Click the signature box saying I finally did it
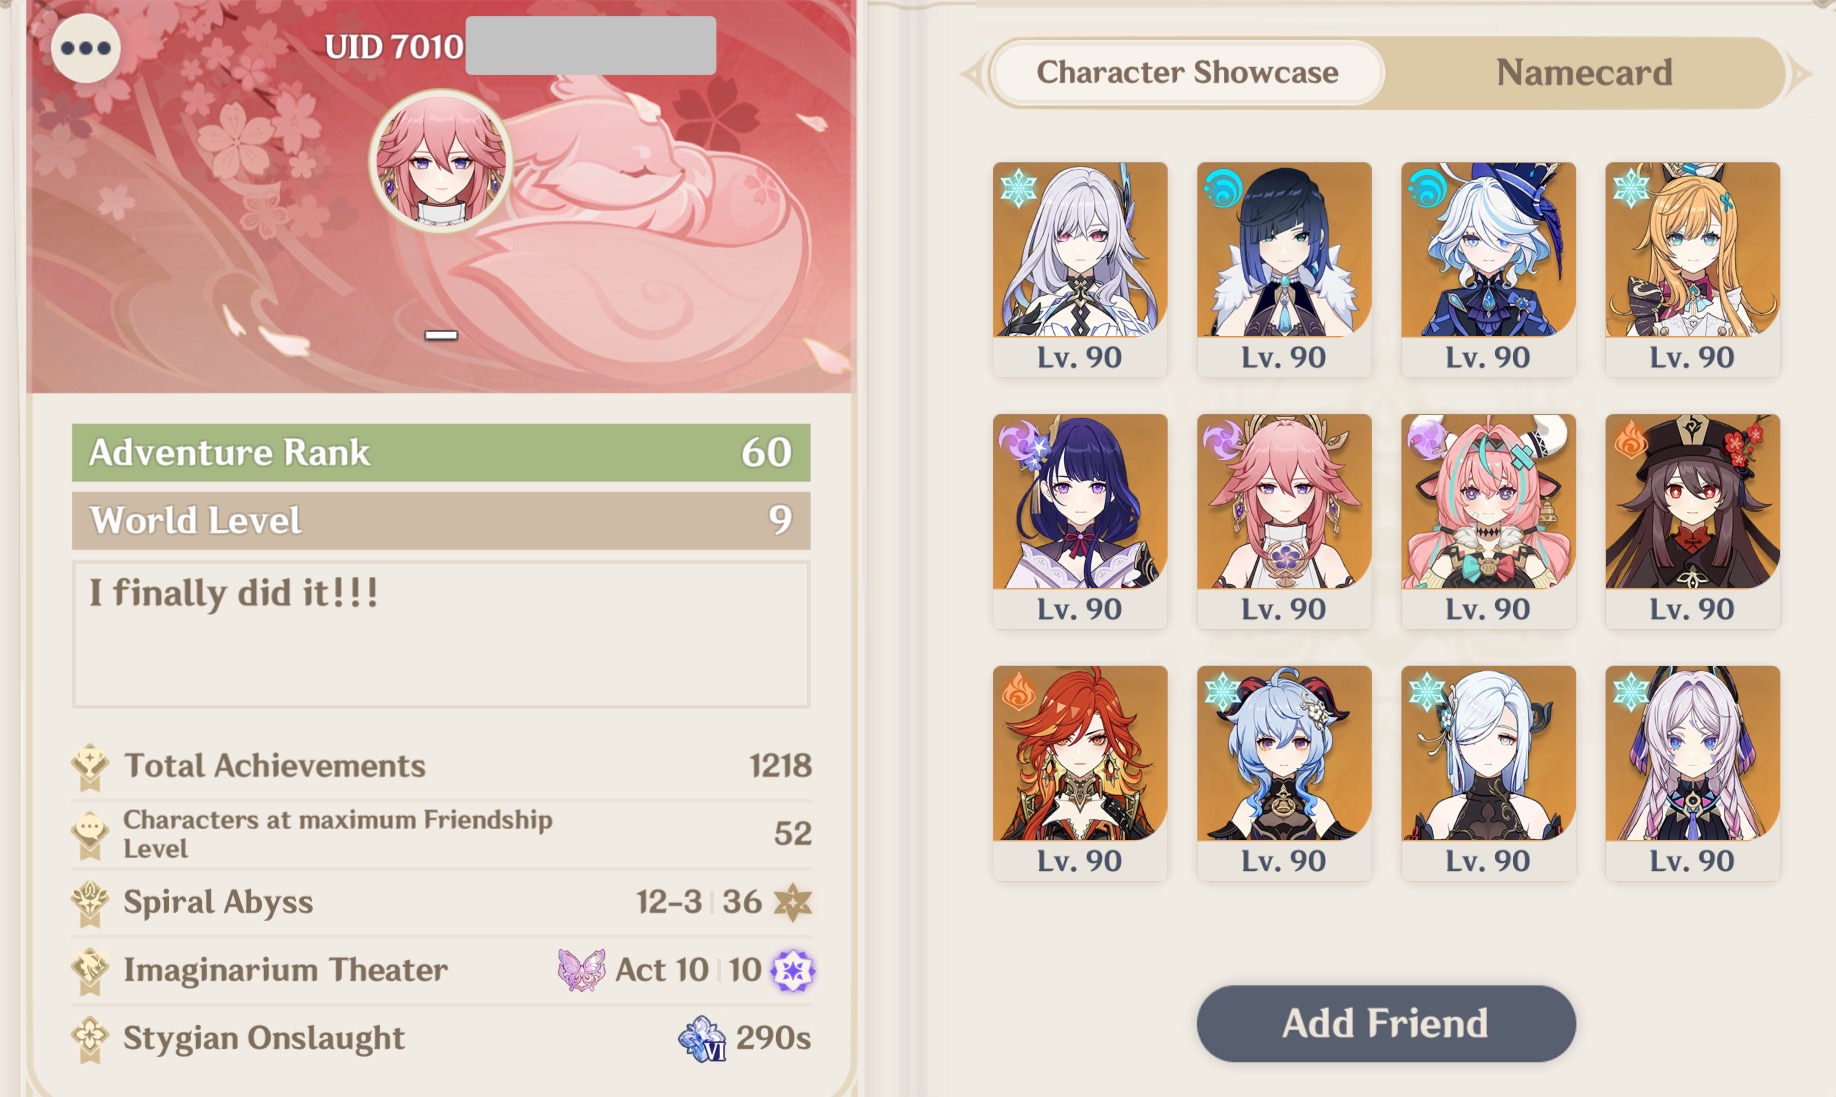1836x1097 pixels. coord(441,635)
